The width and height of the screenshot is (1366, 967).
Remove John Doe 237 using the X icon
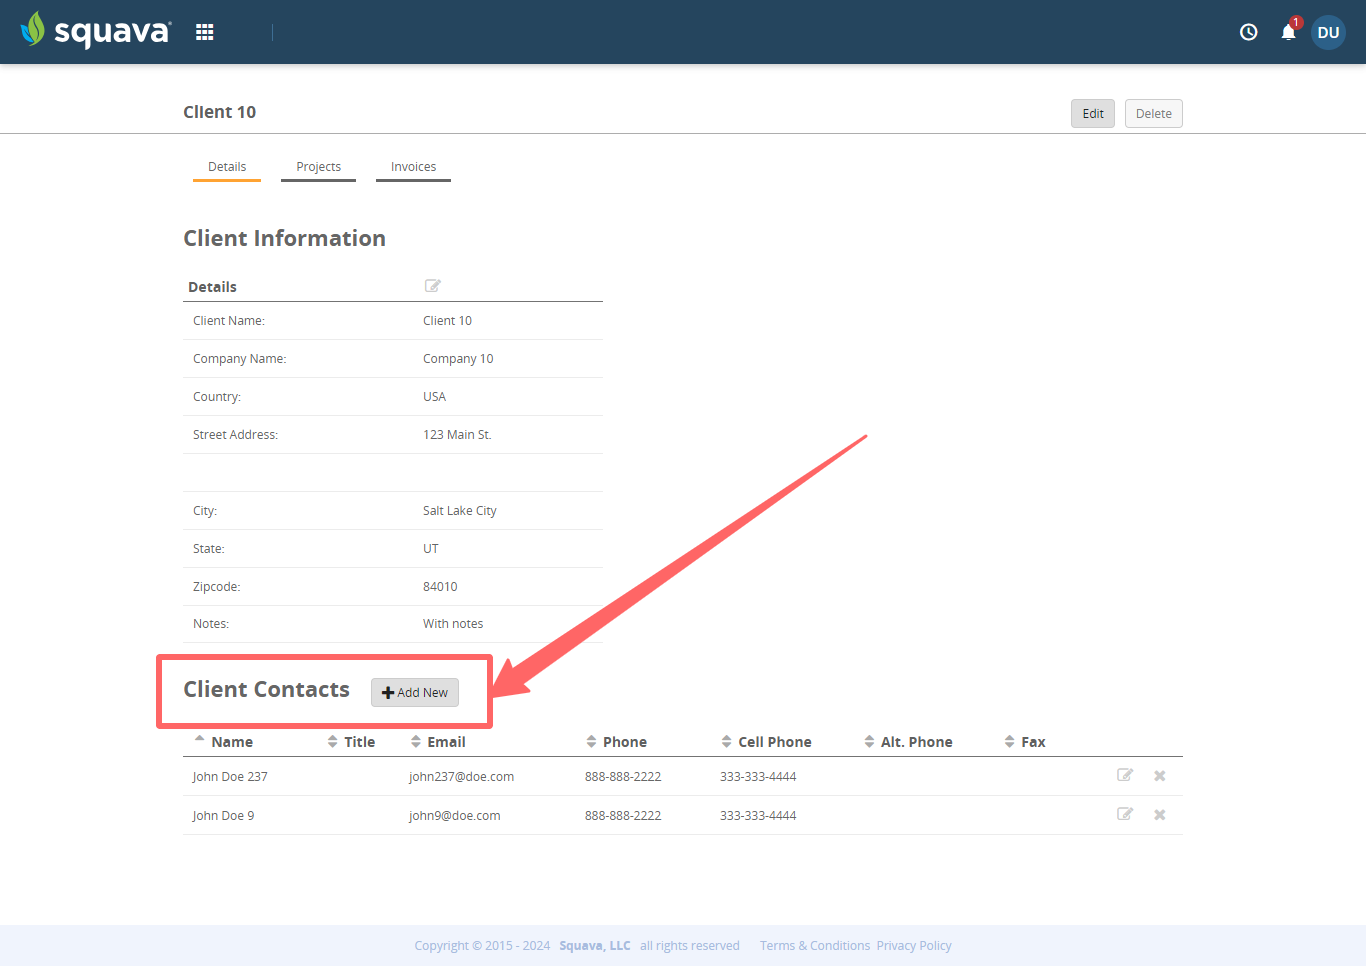coord(1159,775)
